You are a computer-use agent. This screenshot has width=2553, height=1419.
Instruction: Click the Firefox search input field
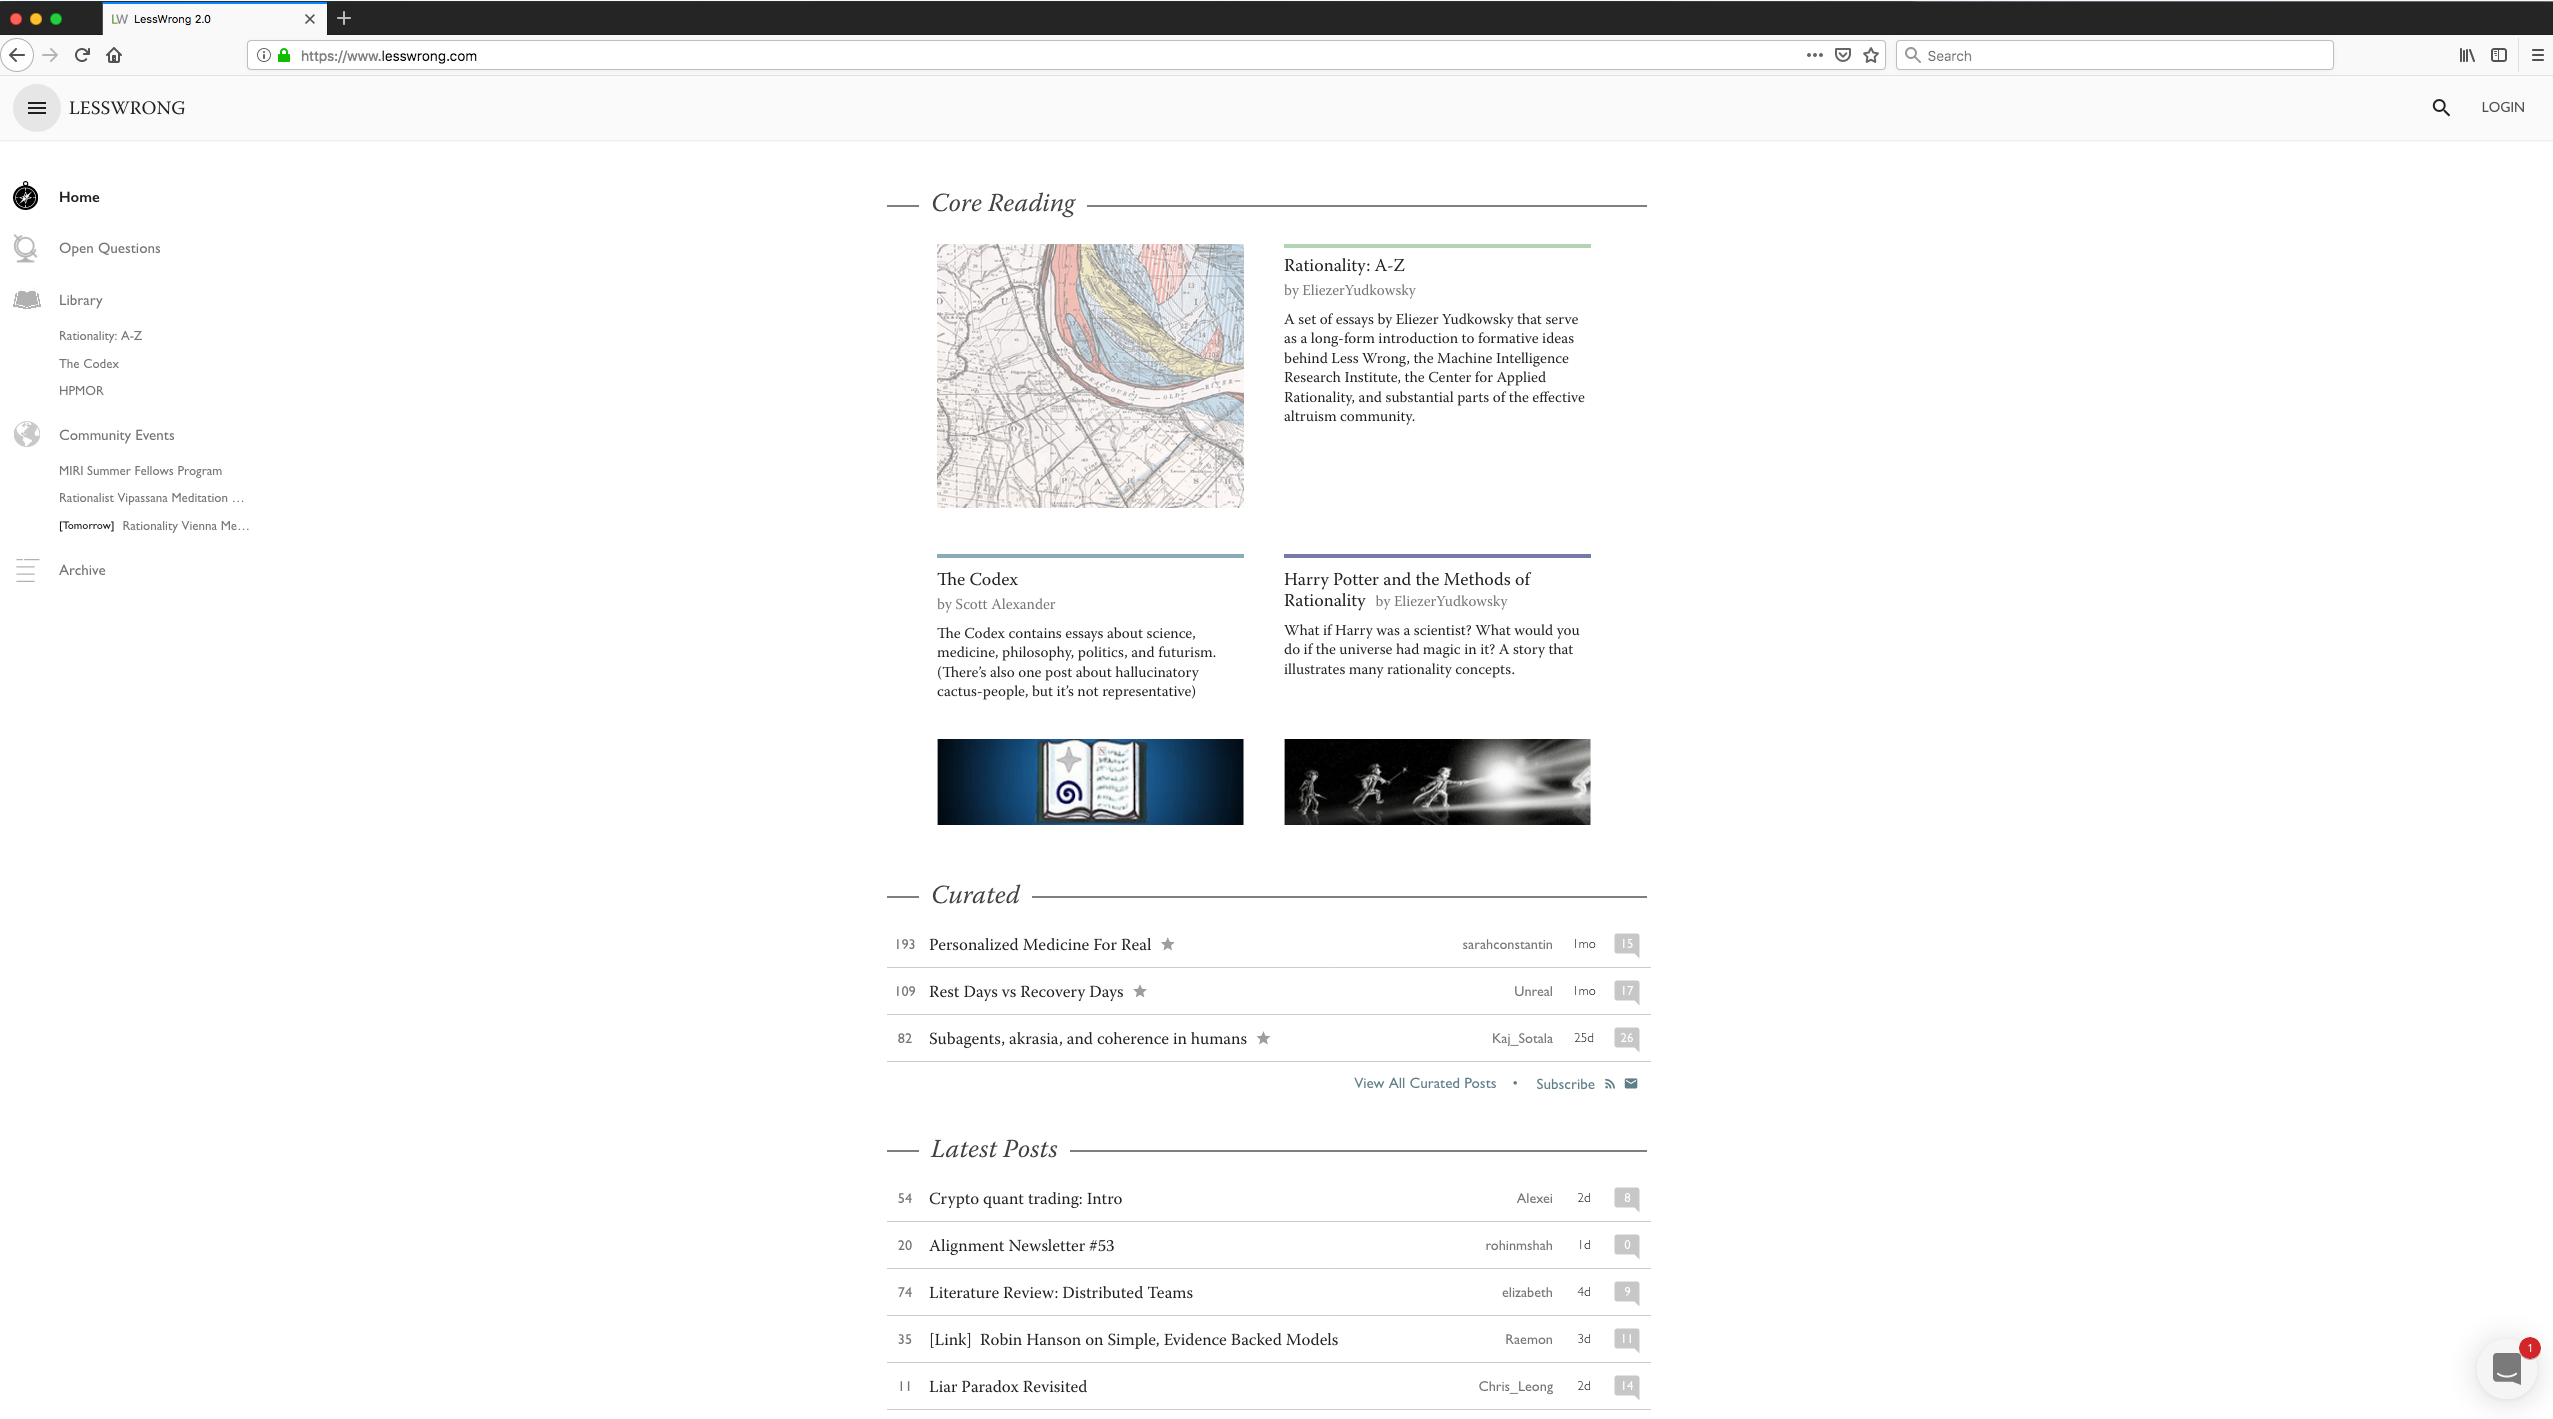2115,56
